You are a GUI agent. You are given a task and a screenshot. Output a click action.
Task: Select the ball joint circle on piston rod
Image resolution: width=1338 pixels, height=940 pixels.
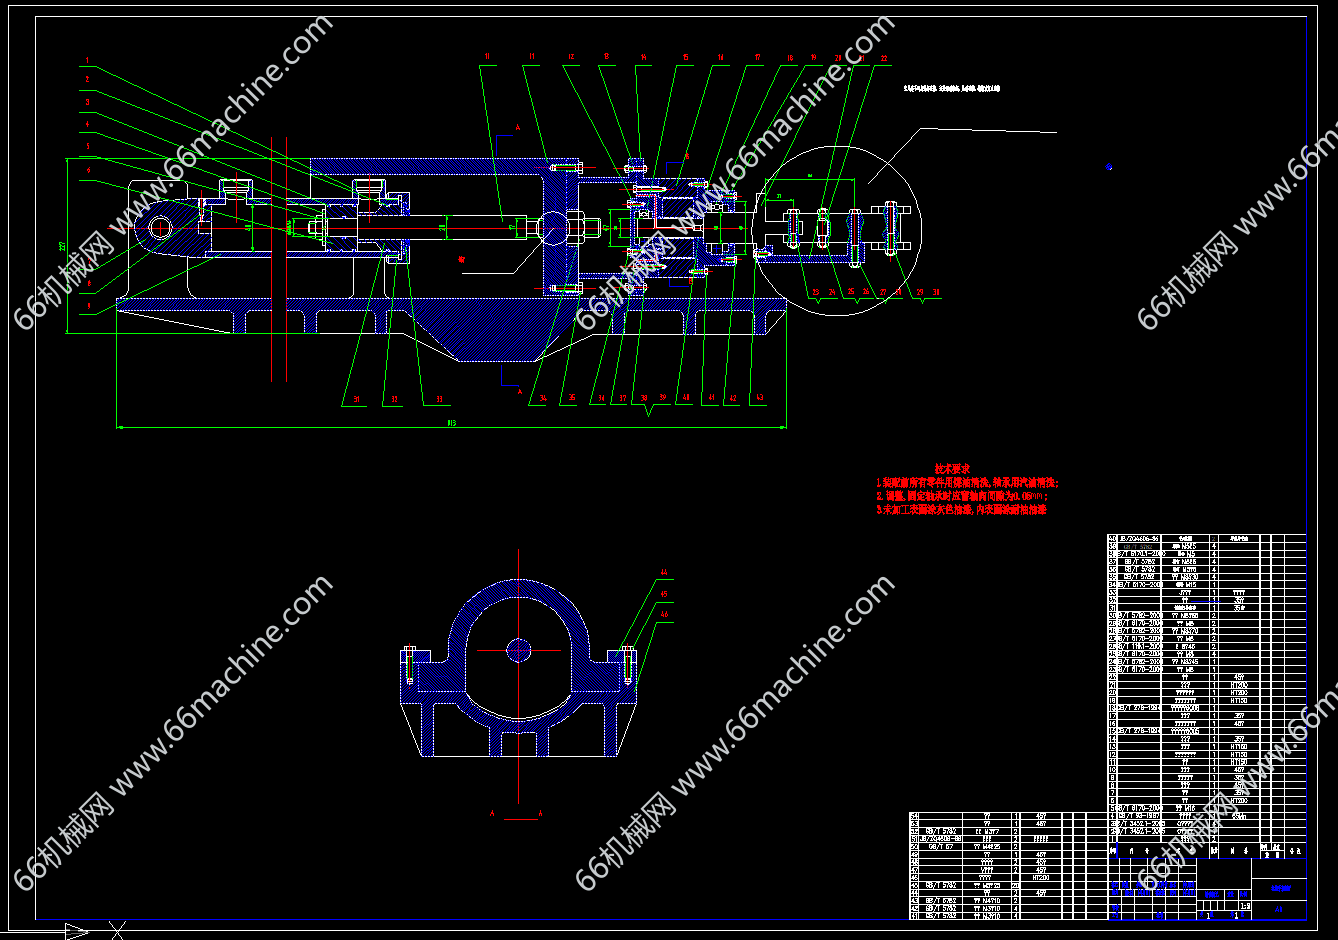coord(553,228)
